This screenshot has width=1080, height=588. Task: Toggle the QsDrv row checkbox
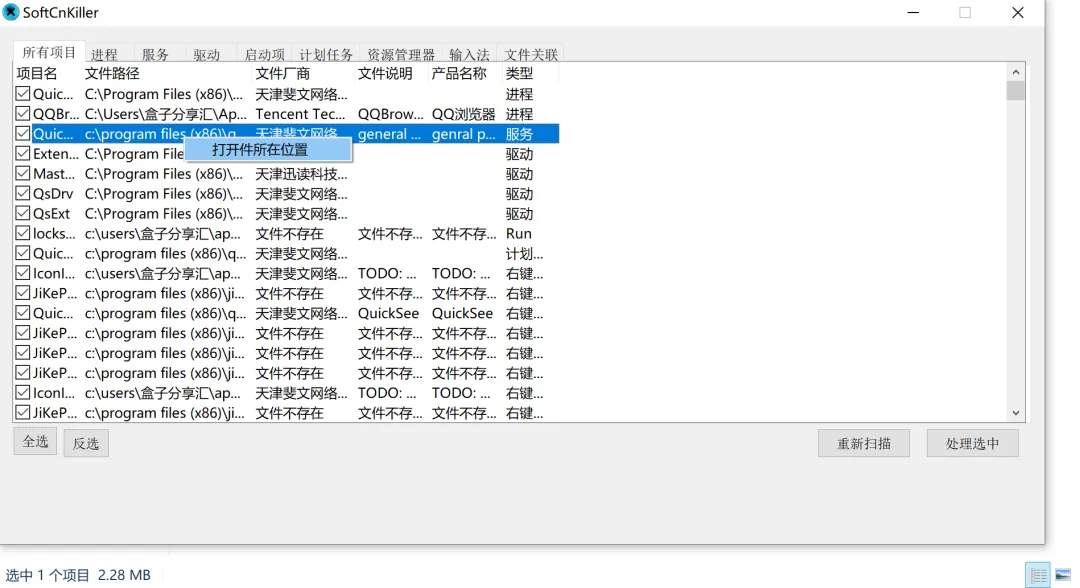[x=23, y=193]
